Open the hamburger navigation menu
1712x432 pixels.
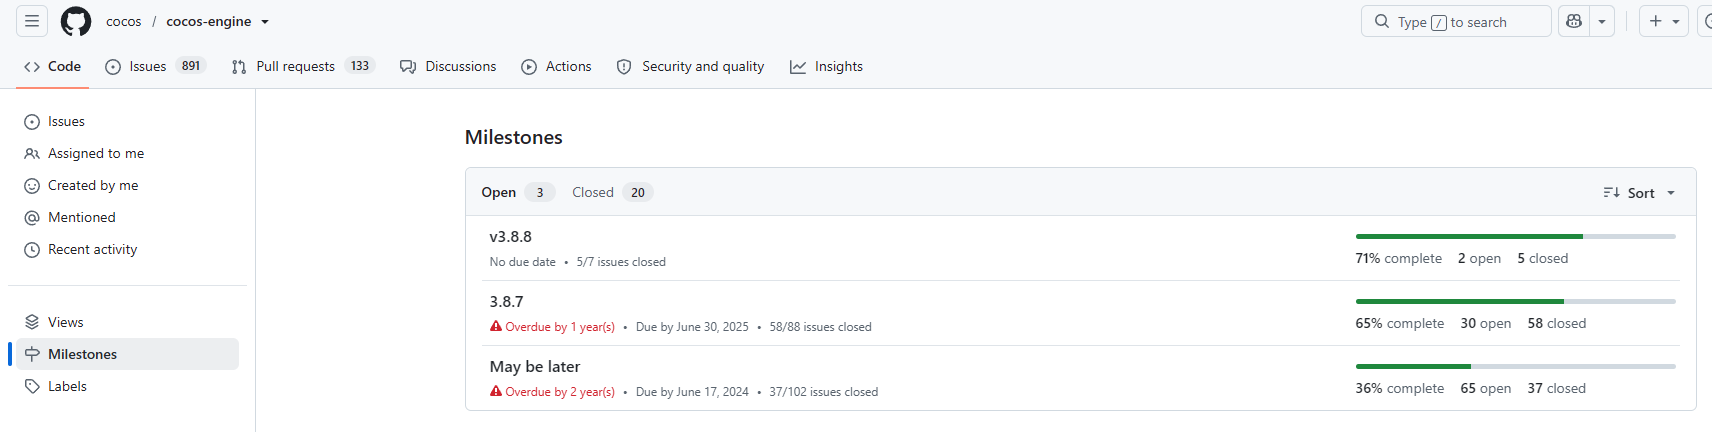(32, 21)
